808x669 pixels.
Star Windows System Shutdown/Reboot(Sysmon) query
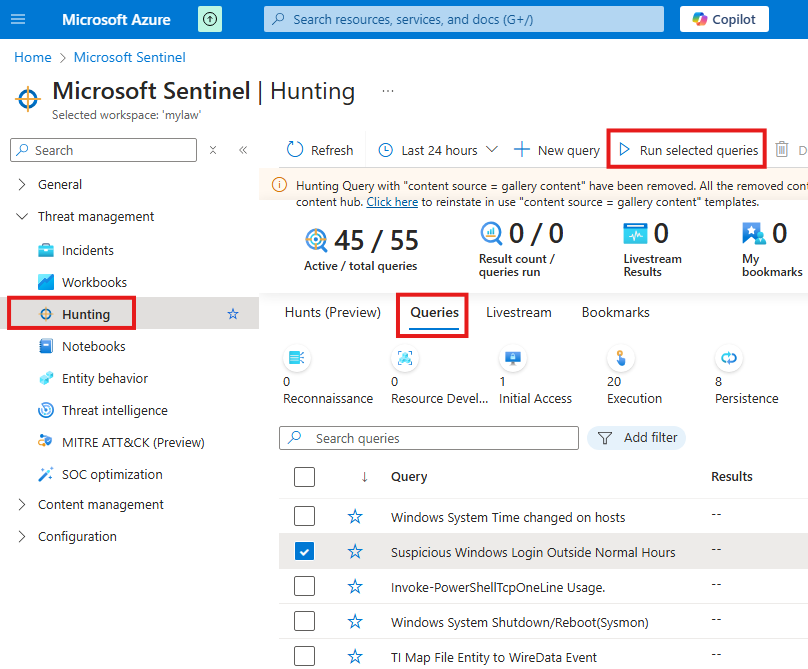[355, 622]
